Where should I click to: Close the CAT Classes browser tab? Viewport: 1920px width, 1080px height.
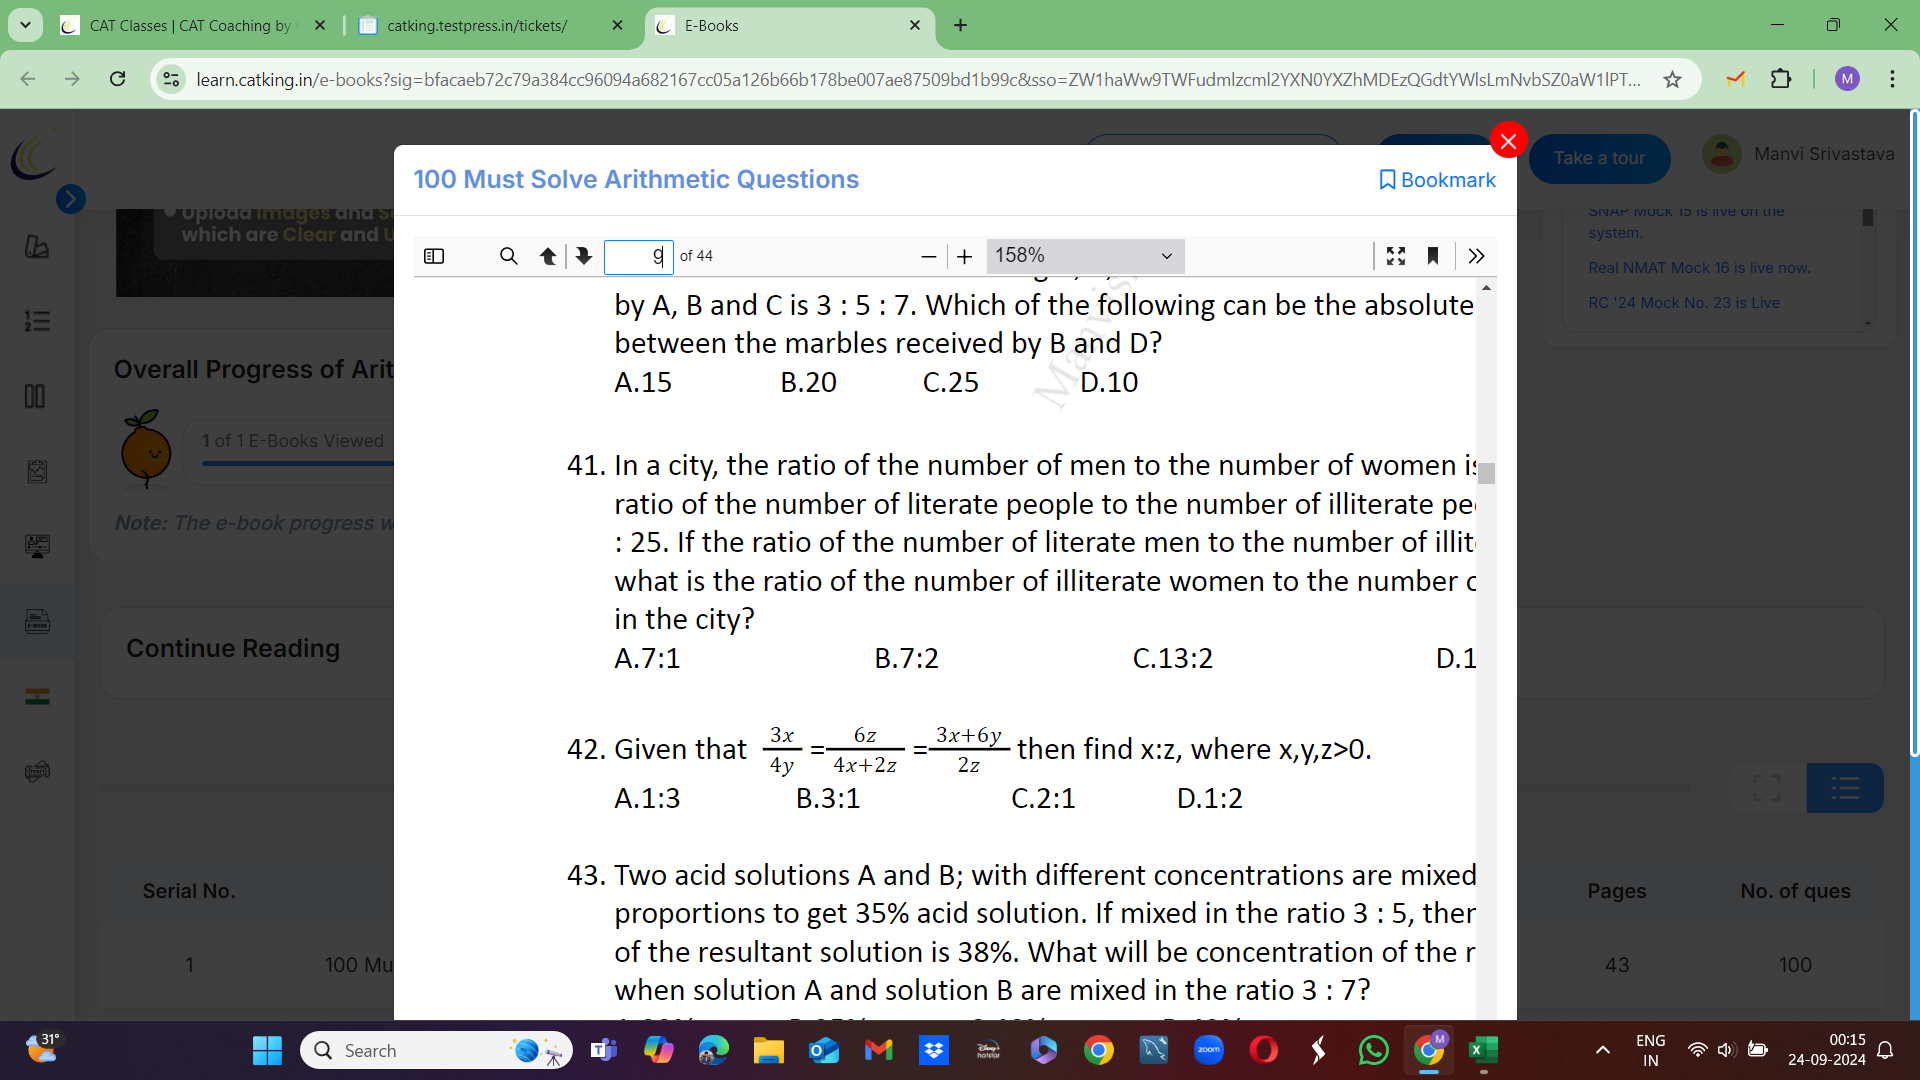click(320, 26)
